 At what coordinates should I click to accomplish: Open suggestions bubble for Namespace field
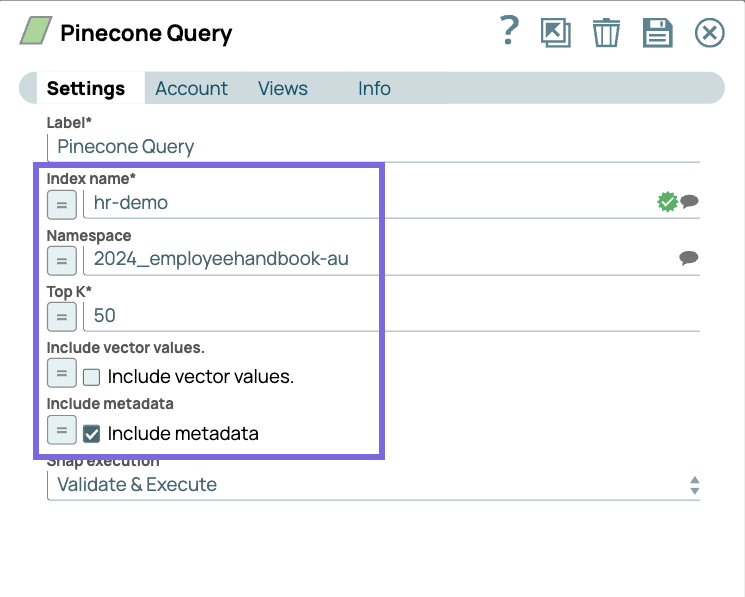(x=689, y=258)
